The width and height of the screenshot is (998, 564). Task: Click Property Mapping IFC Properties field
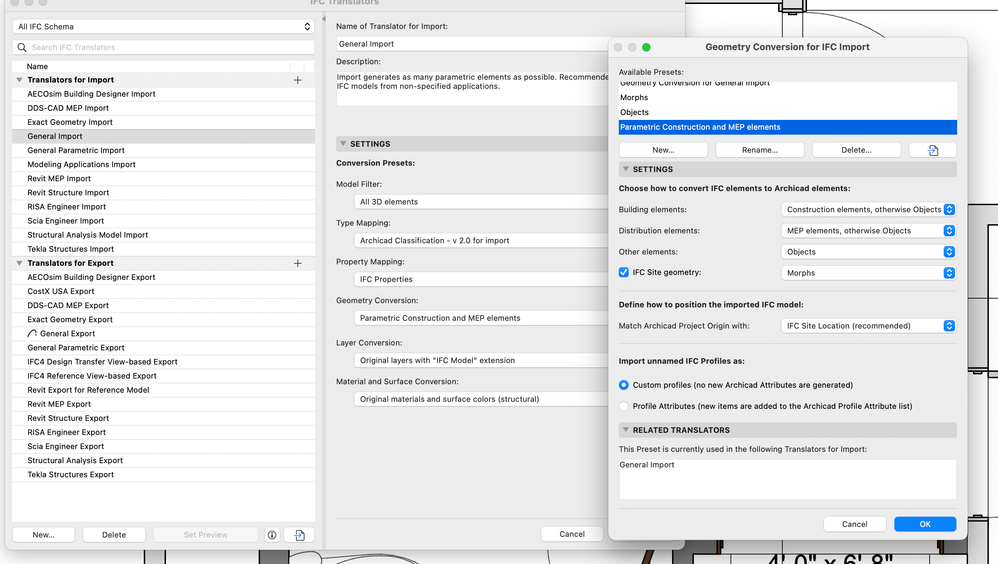[x=481, y=279]
